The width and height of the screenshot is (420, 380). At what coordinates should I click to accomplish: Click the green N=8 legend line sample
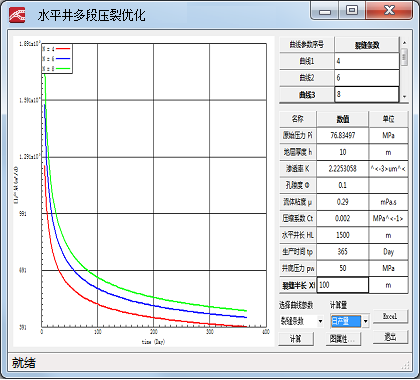(x=63, y=69)
